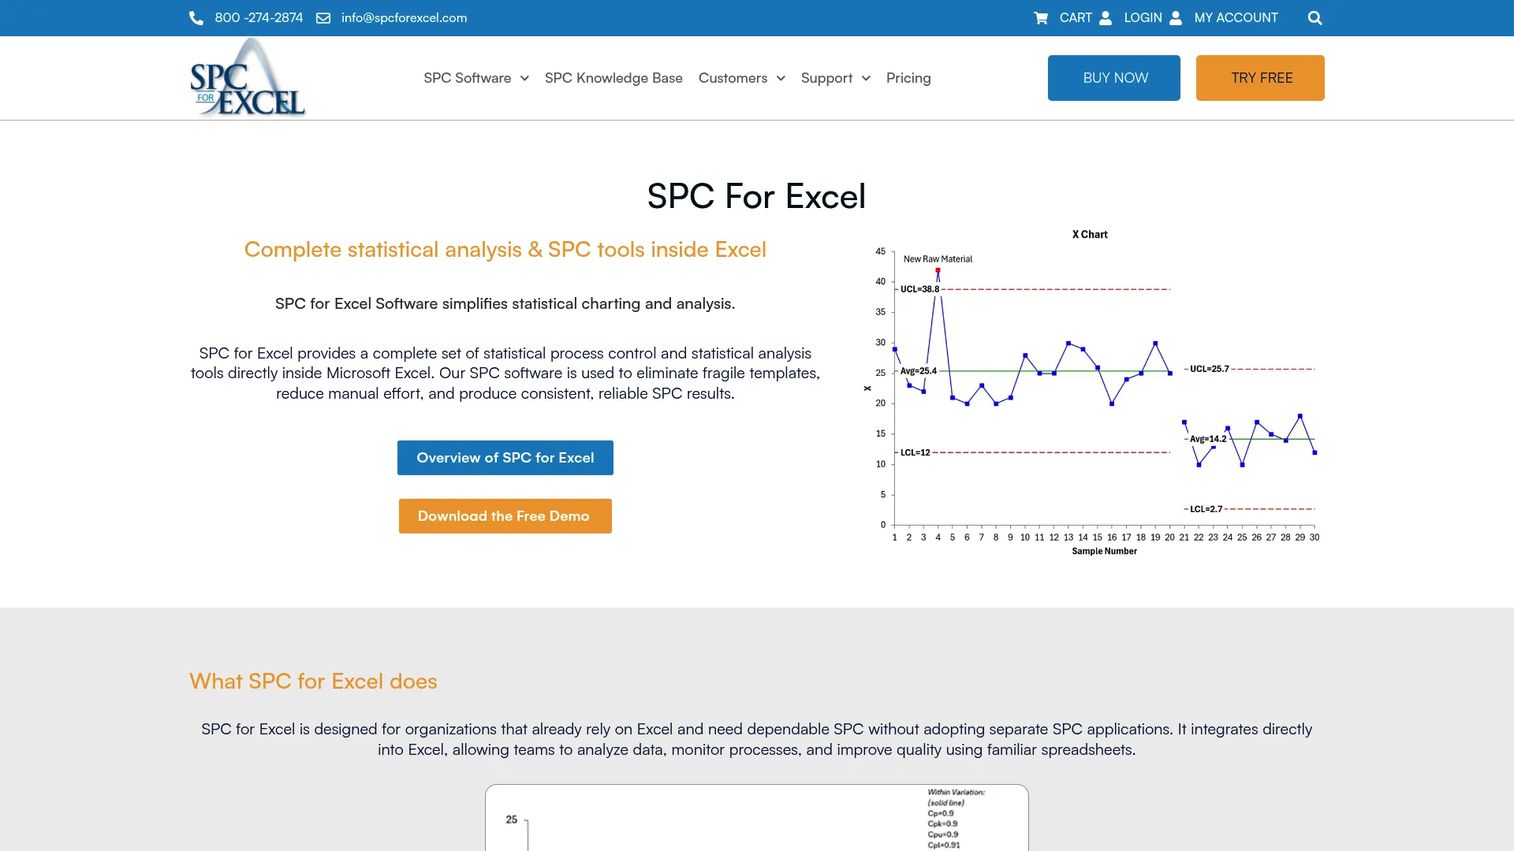
Task: Click the 'Avg=14.2' chart label
Action: pos(1208,439)
